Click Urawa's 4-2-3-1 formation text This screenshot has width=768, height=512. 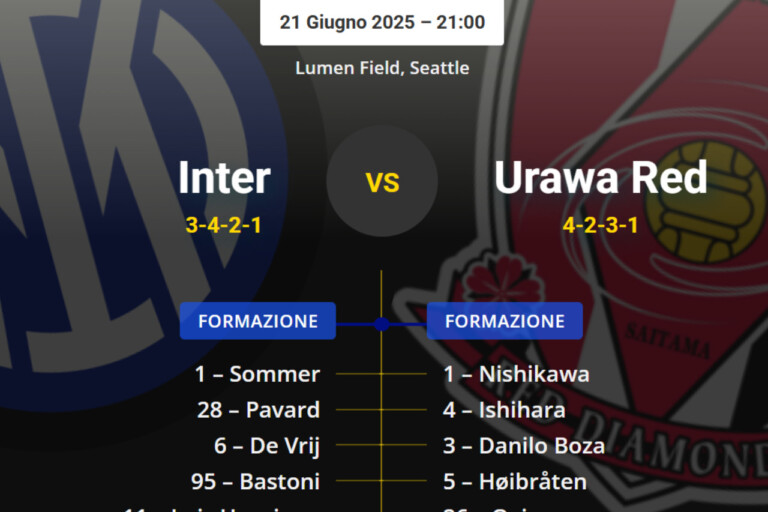600,224
